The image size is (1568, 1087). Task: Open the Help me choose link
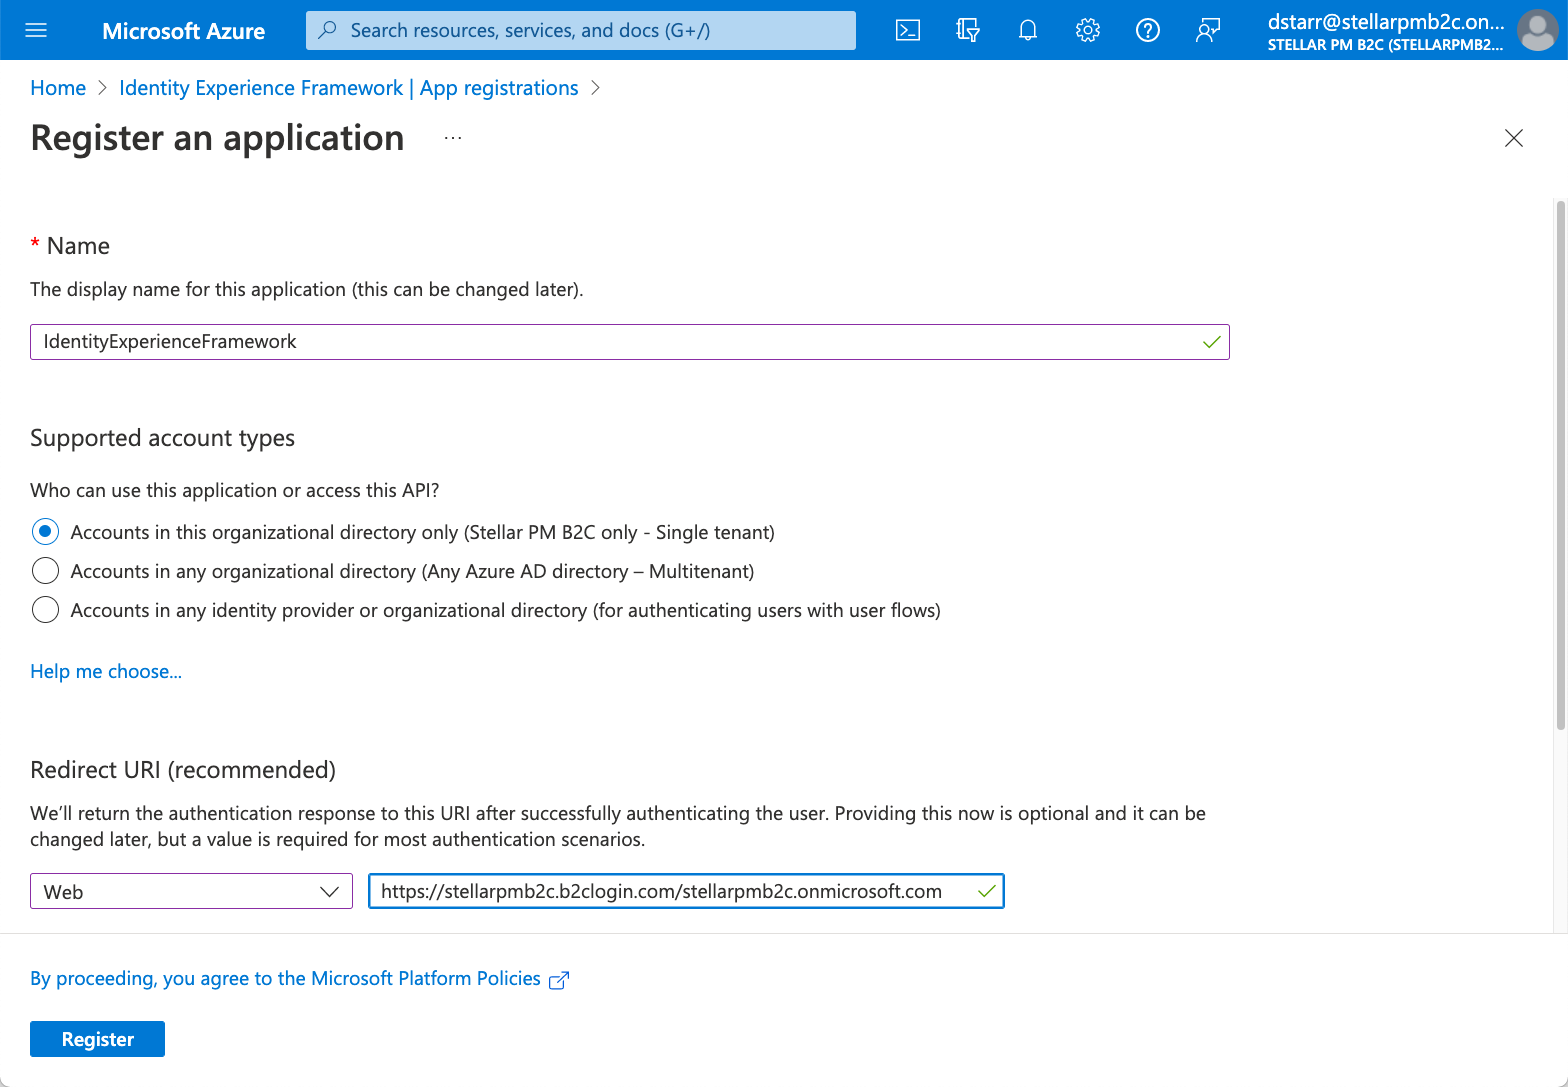106,671
